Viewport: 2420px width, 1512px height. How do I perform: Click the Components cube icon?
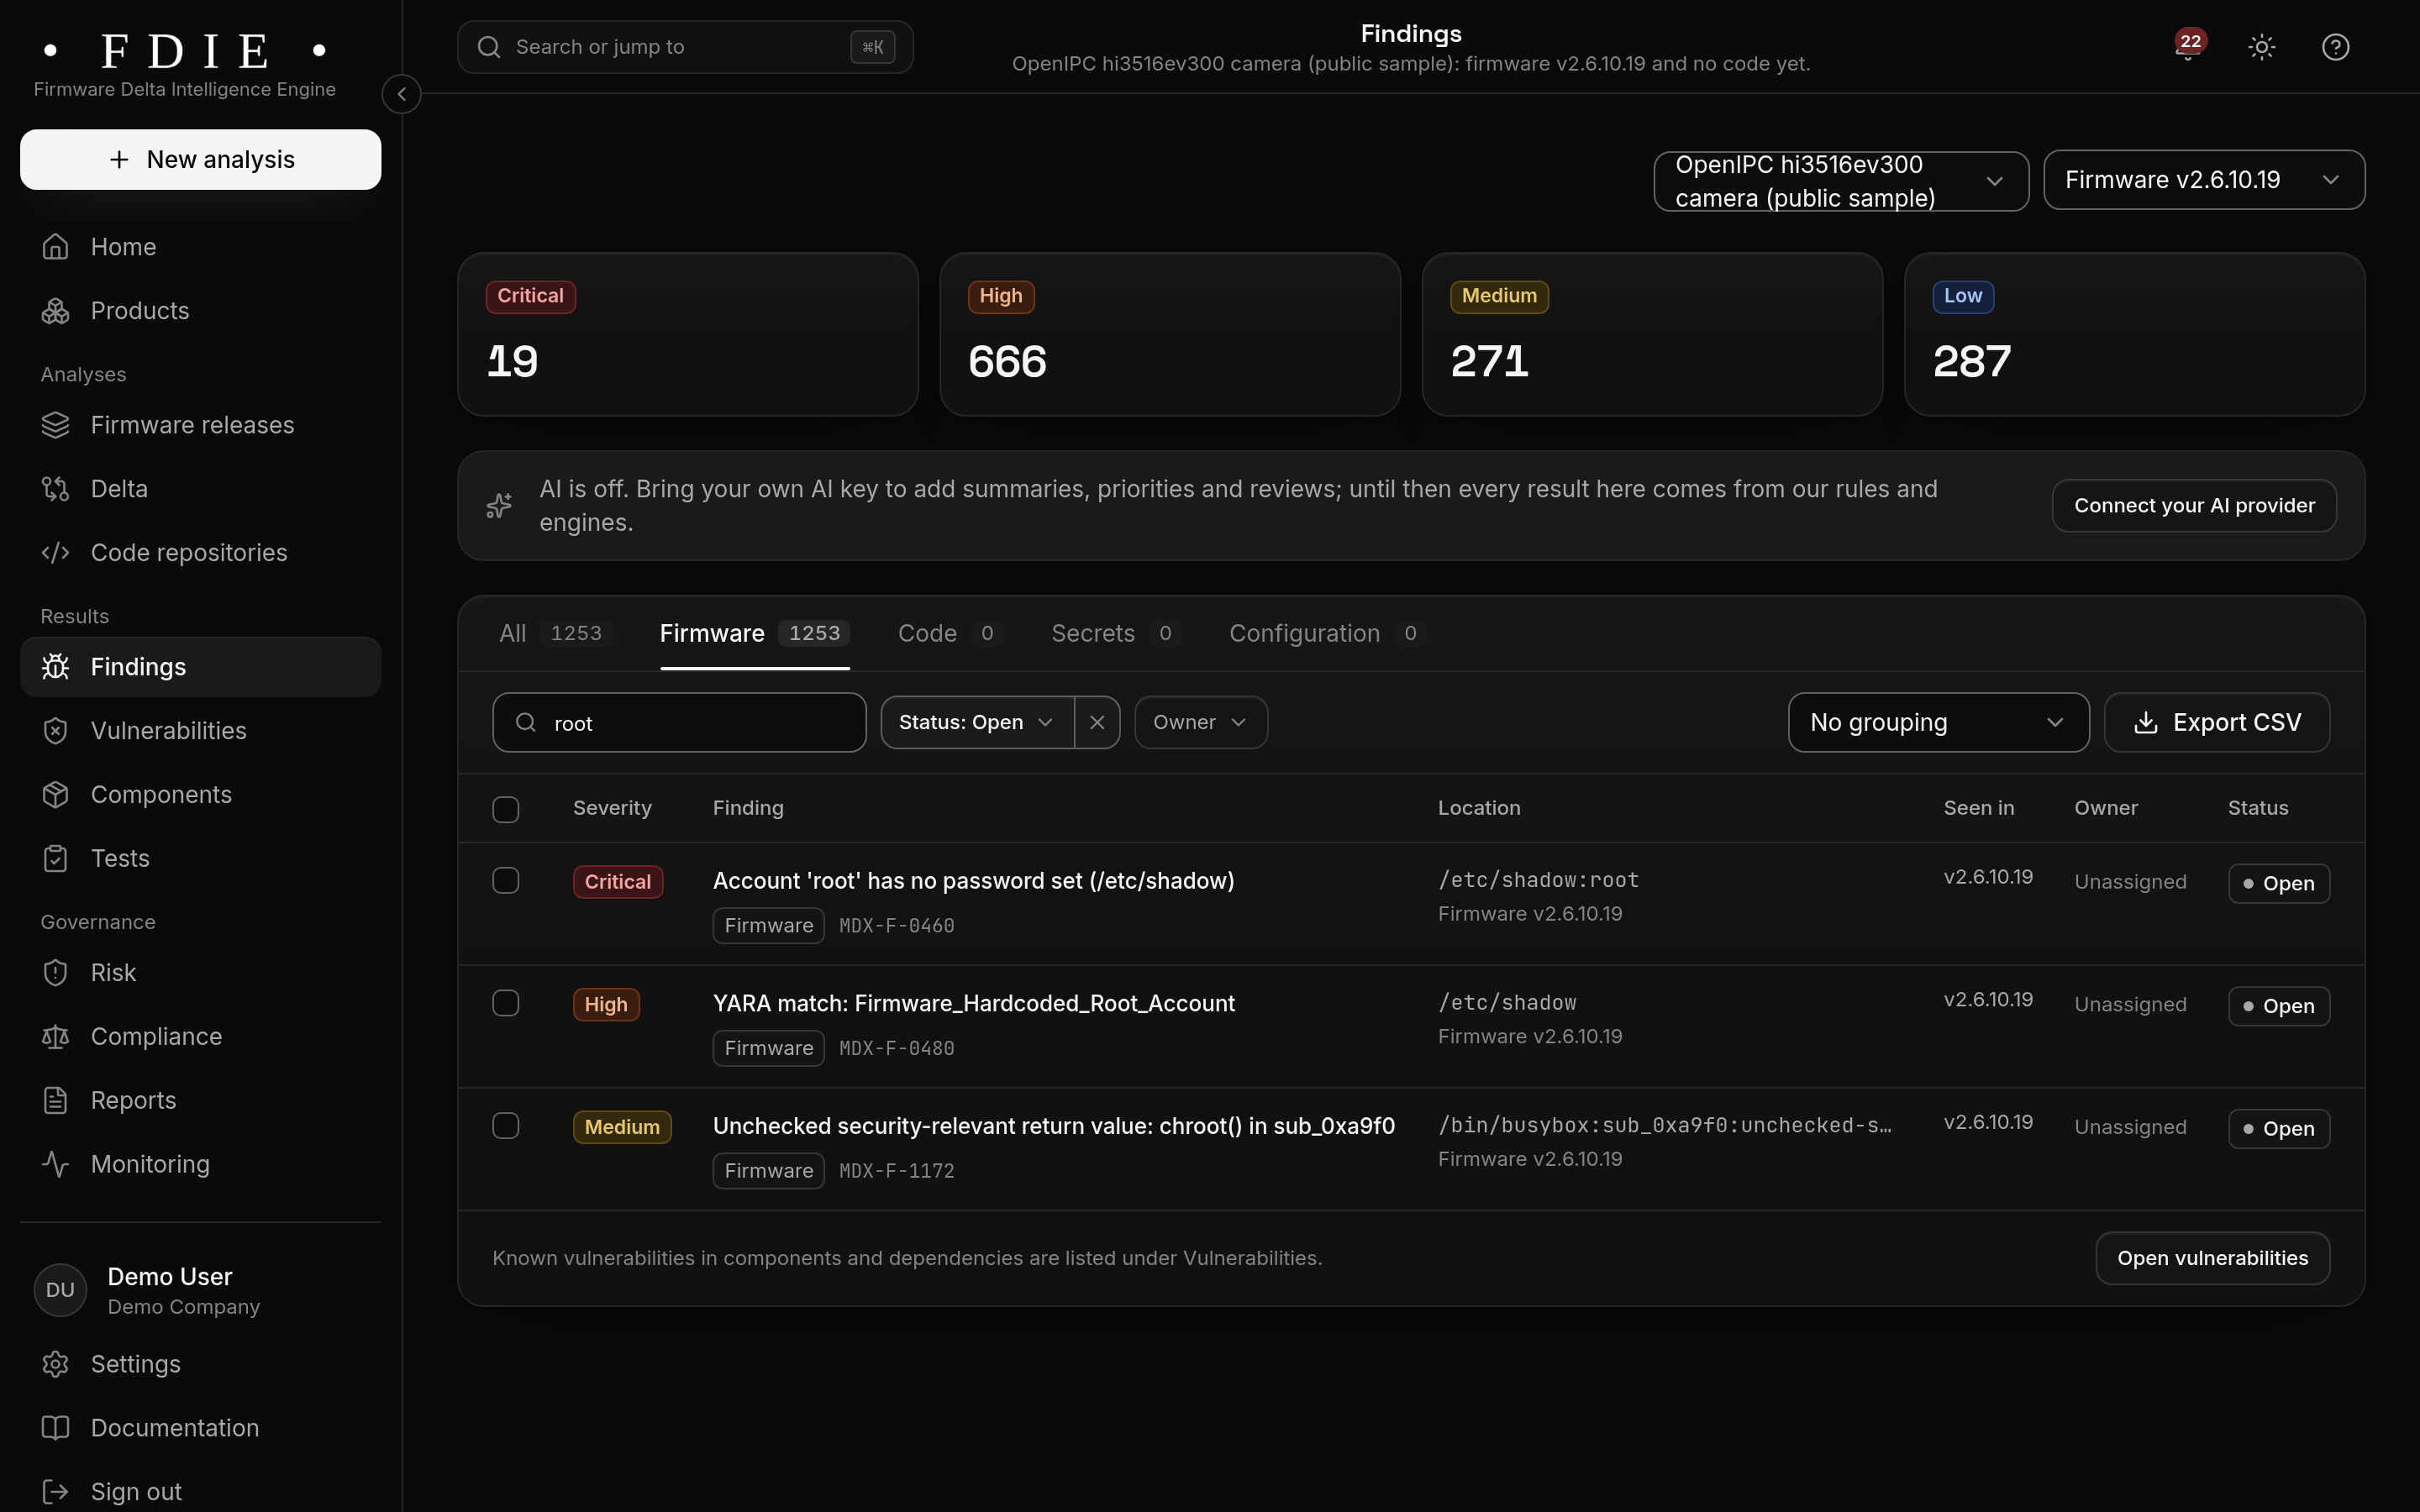pos(56,795)
